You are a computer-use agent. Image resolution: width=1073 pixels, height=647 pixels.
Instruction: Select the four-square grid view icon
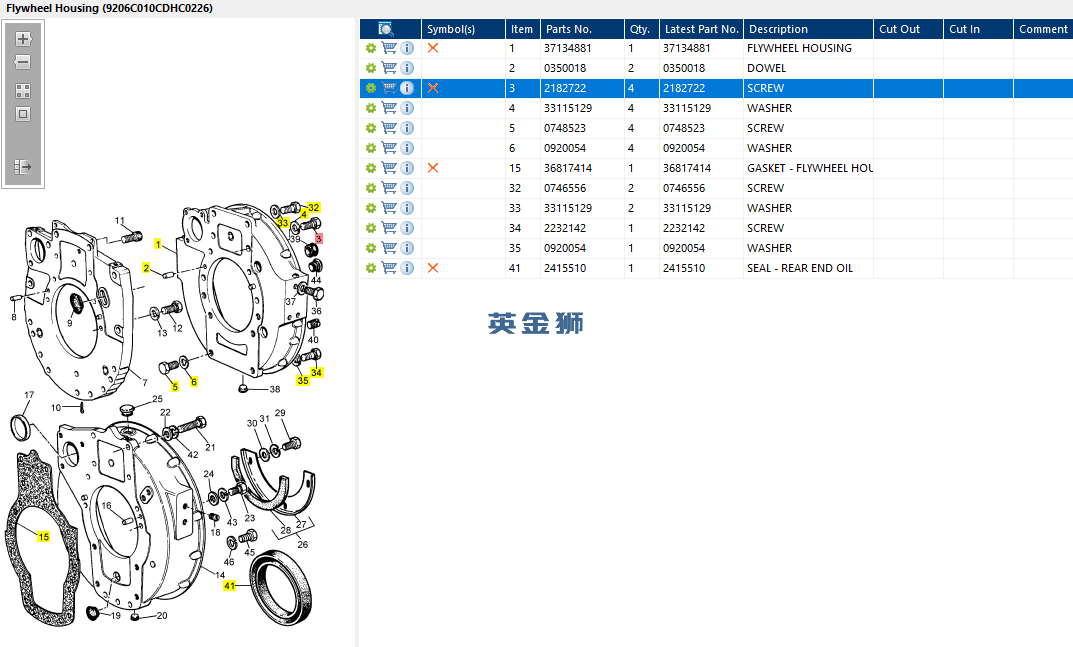[x=23, y=91]
